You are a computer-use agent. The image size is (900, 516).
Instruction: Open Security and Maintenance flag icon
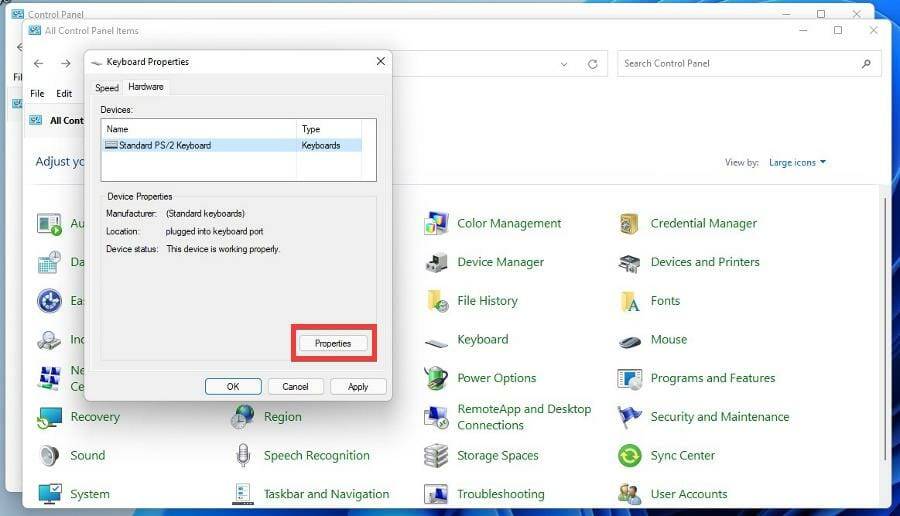[629, 417]
